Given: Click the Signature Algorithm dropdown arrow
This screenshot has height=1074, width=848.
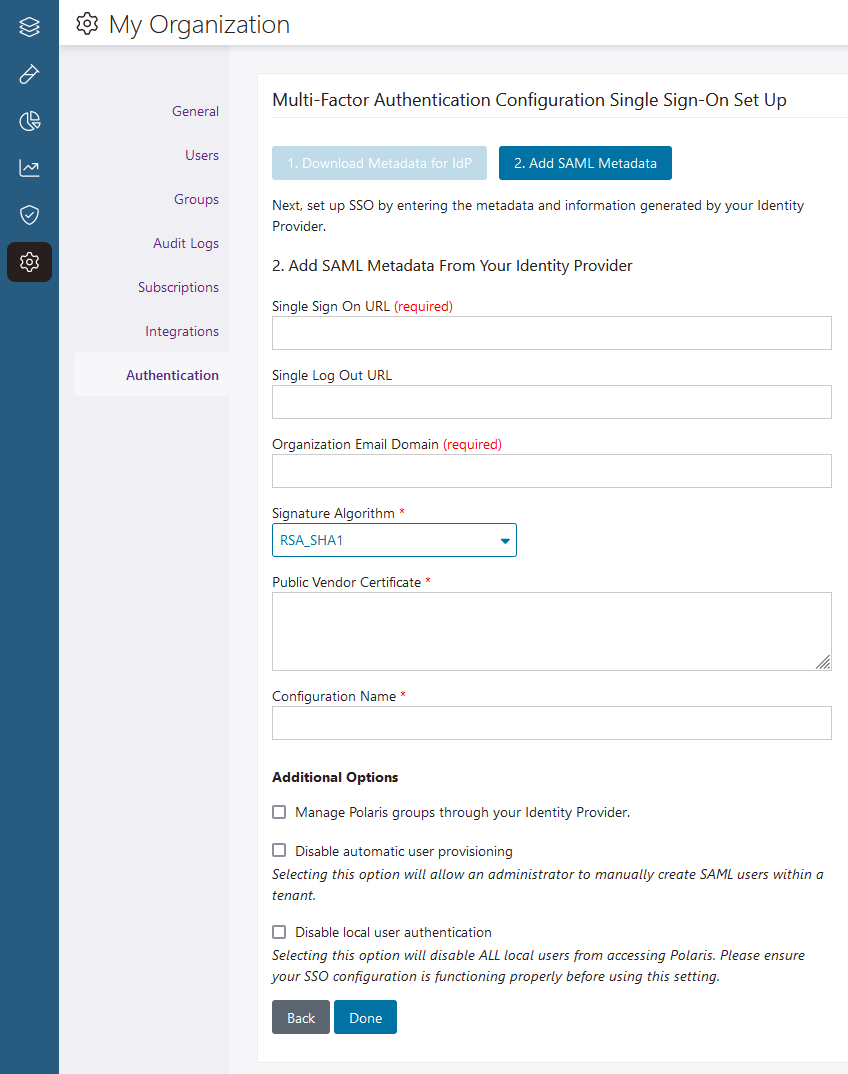Looking at the screenshot, I should [505, 541].
